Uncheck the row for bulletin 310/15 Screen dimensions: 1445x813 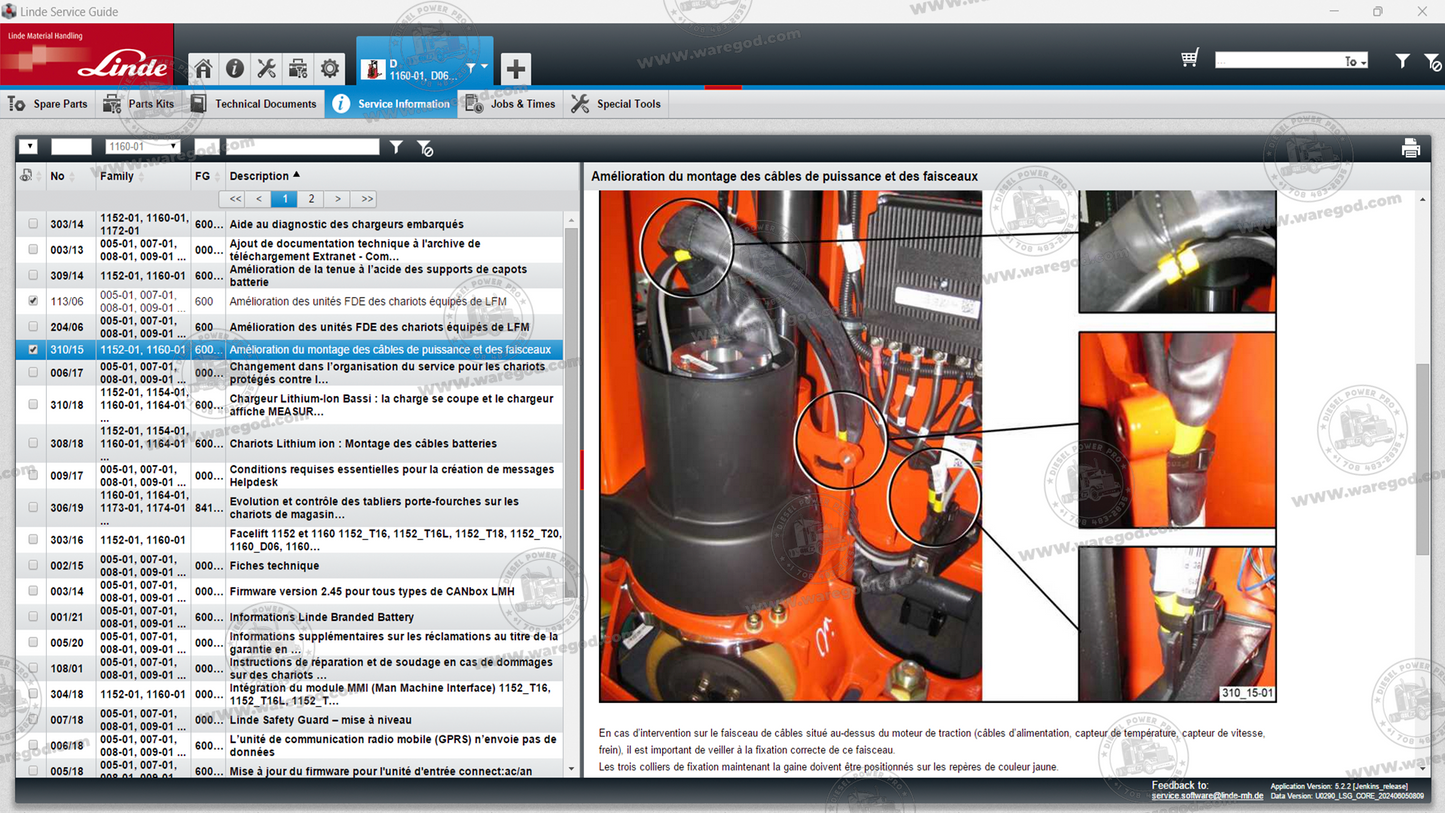(x=31, y=350)
